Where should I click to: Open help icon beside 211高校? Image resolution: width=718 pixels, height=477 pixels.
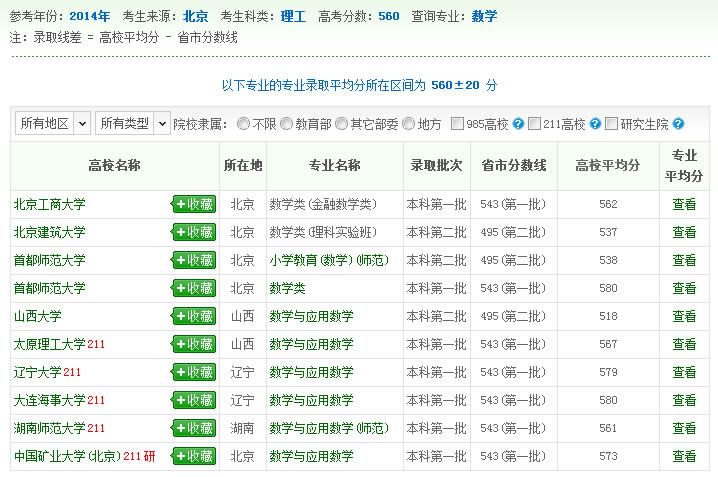595,124
